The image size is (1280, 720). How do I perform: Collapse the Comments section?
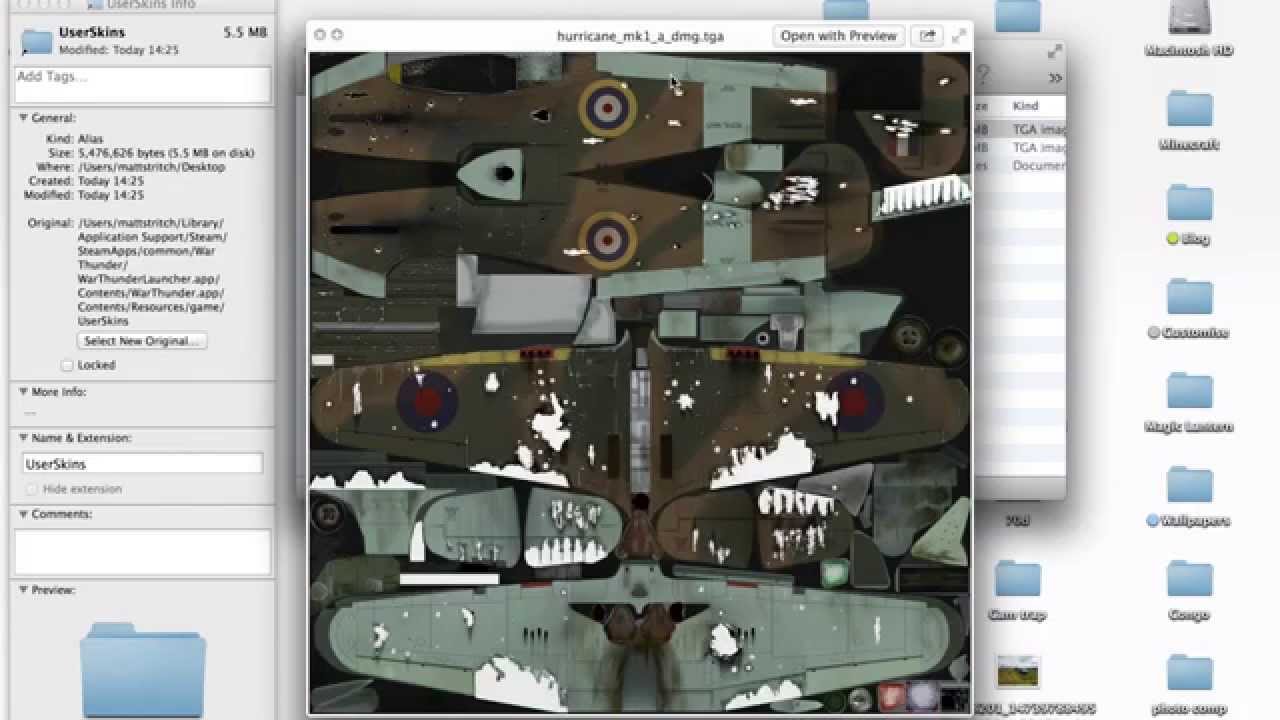(x=23, y=514)
